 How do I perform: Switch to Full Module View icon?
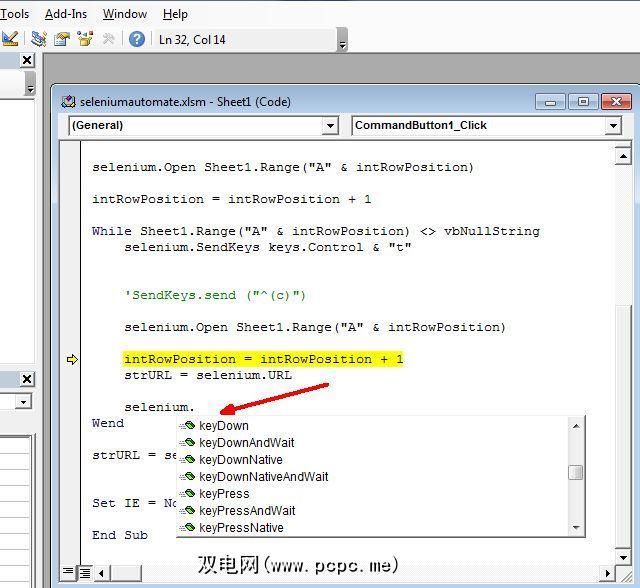[x=85, y=573]
